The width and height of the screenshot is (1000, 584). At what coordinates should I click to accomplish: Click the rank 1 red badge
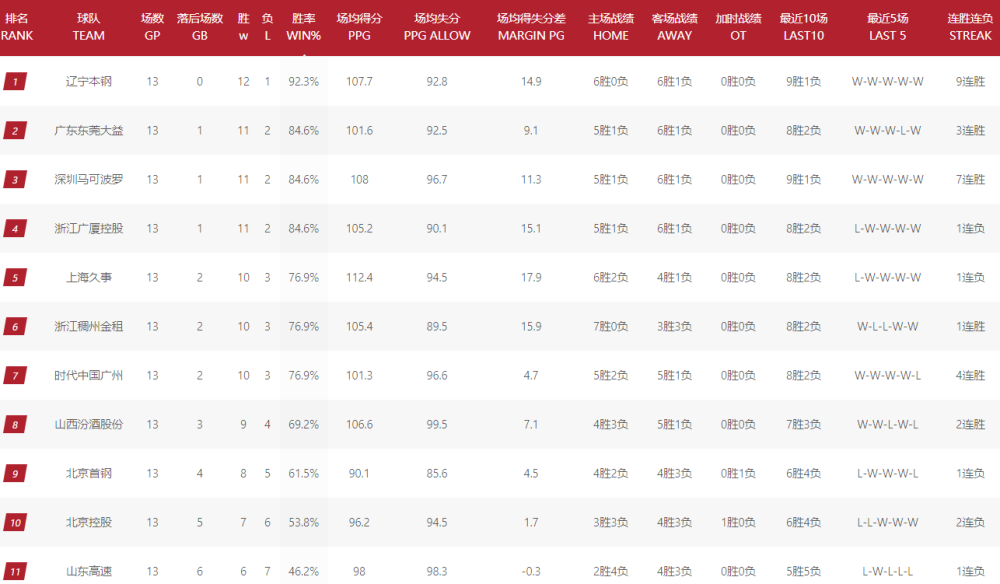(x=15, y=82)
